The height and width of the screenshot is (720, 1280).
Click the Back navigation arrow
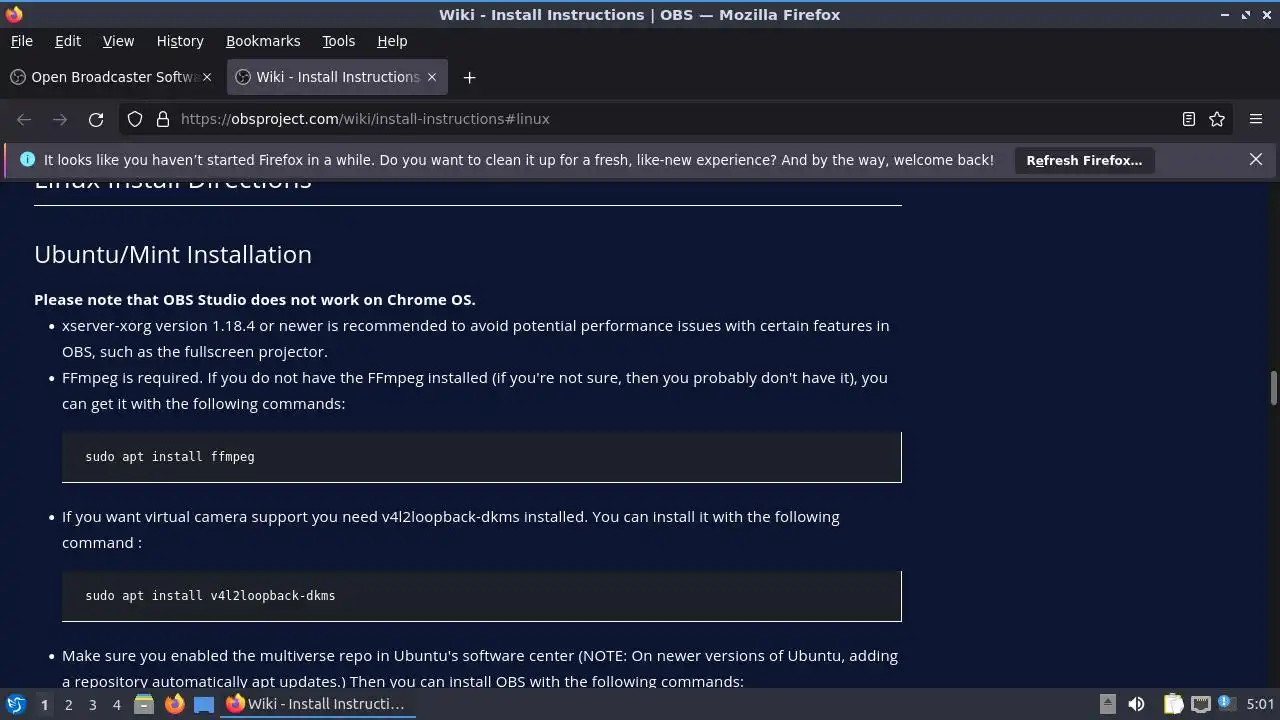(24, 119)
